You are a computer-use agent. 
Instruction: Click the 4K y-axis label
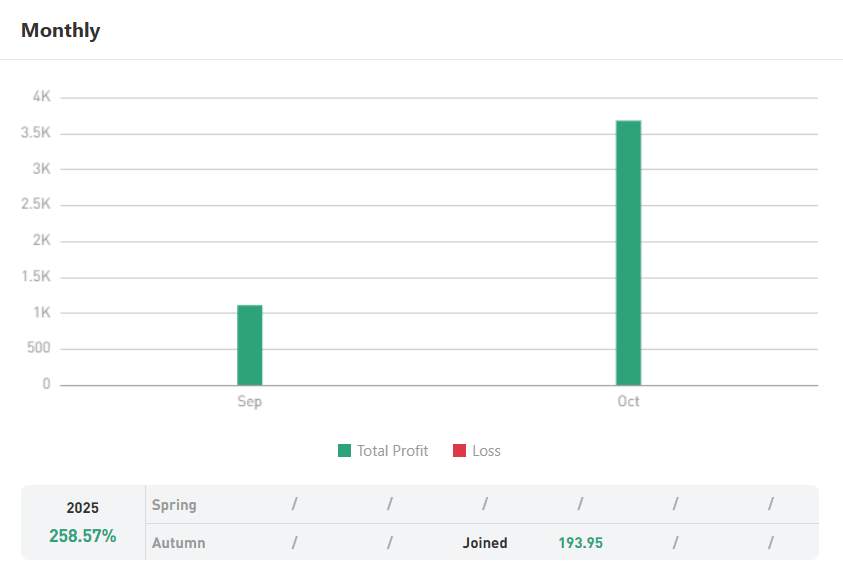(41, 97)
